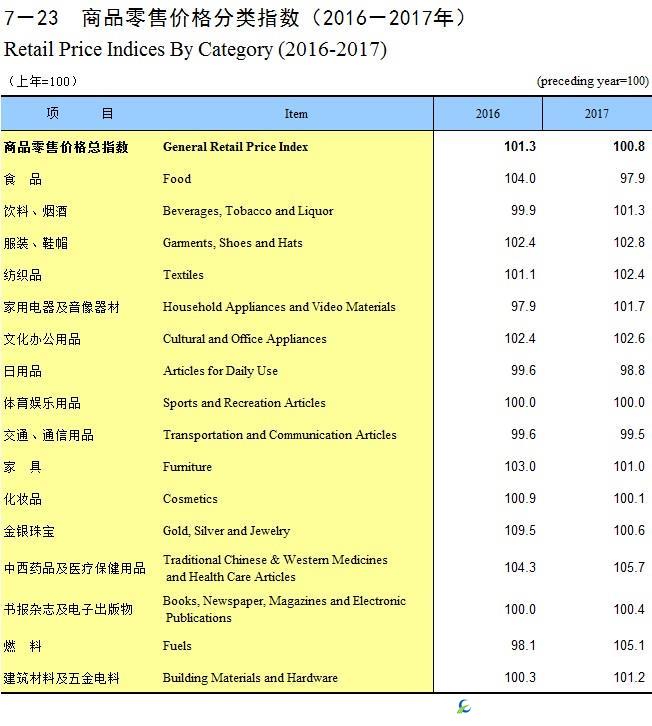Select the Cosmetics row label
The image size is (652, 726).
click(190, 499)
